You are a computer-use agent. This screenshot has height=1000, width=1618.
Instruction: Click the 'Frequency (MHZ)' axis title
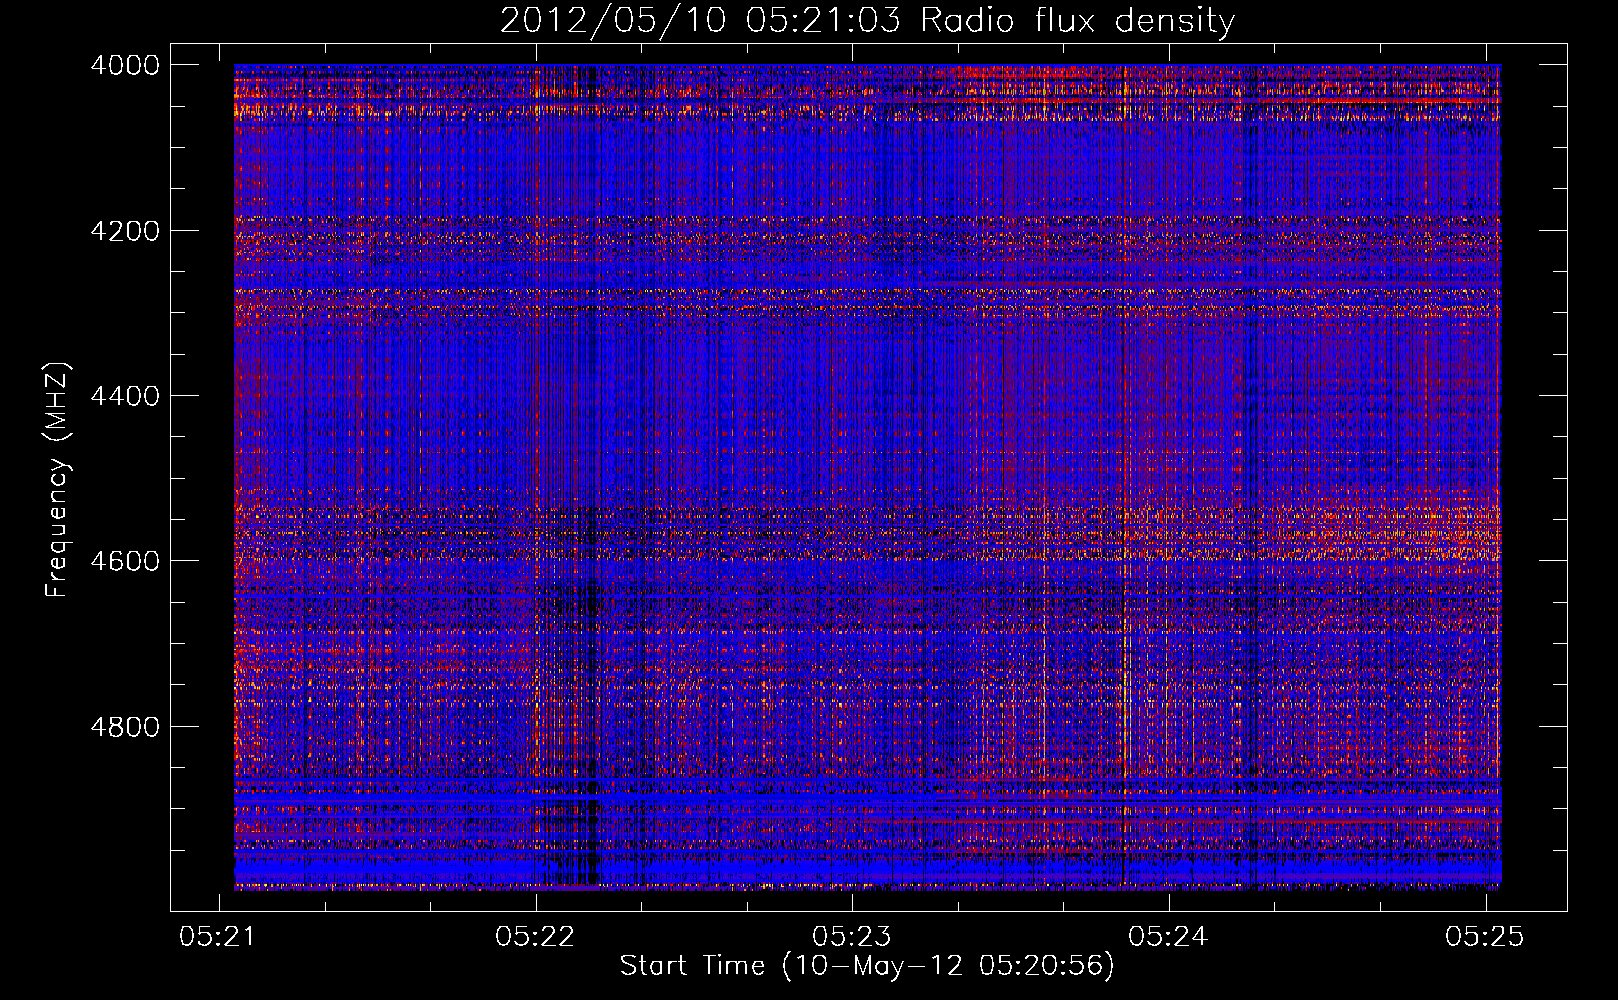tap(58, 479)
